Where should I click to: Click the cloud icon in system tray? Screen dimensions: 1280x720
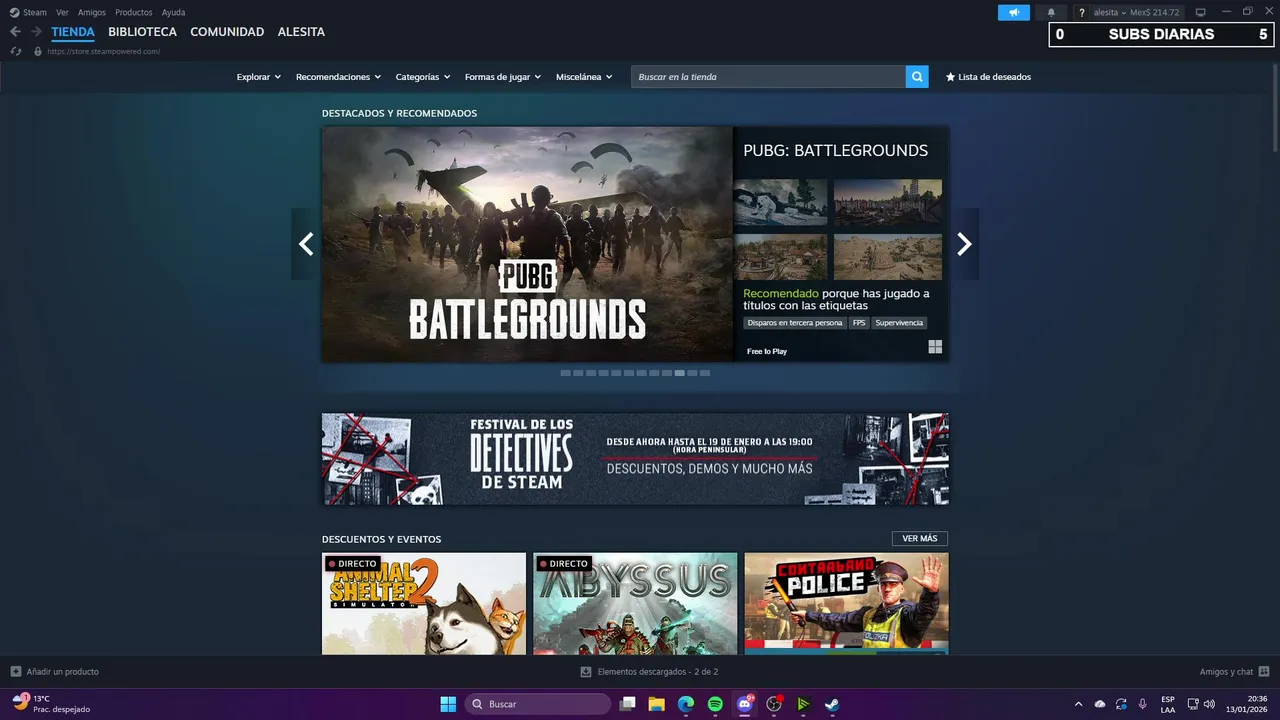(x=1100, y=704)
